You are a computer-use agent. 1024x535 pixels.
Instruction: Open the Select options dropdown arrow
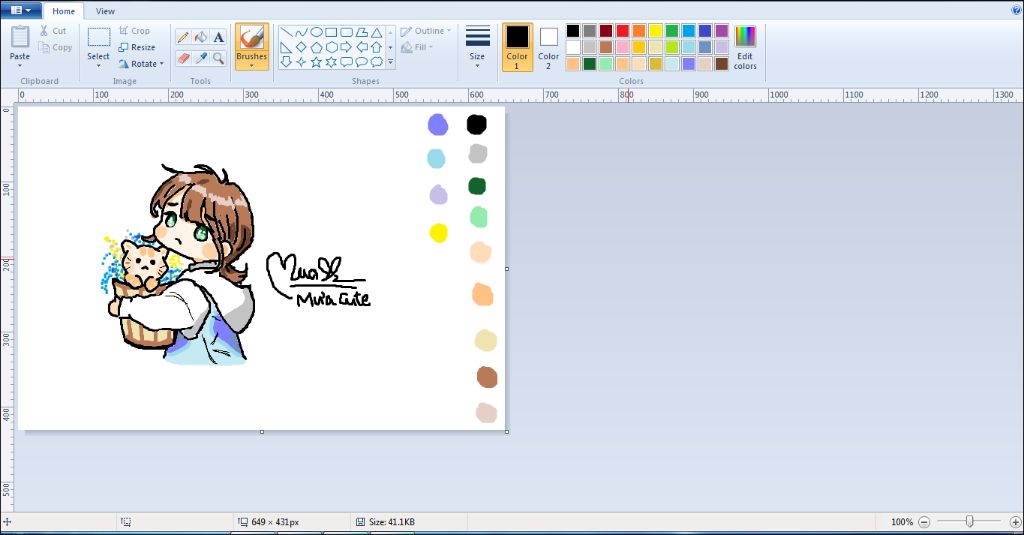tap(99, 66)
